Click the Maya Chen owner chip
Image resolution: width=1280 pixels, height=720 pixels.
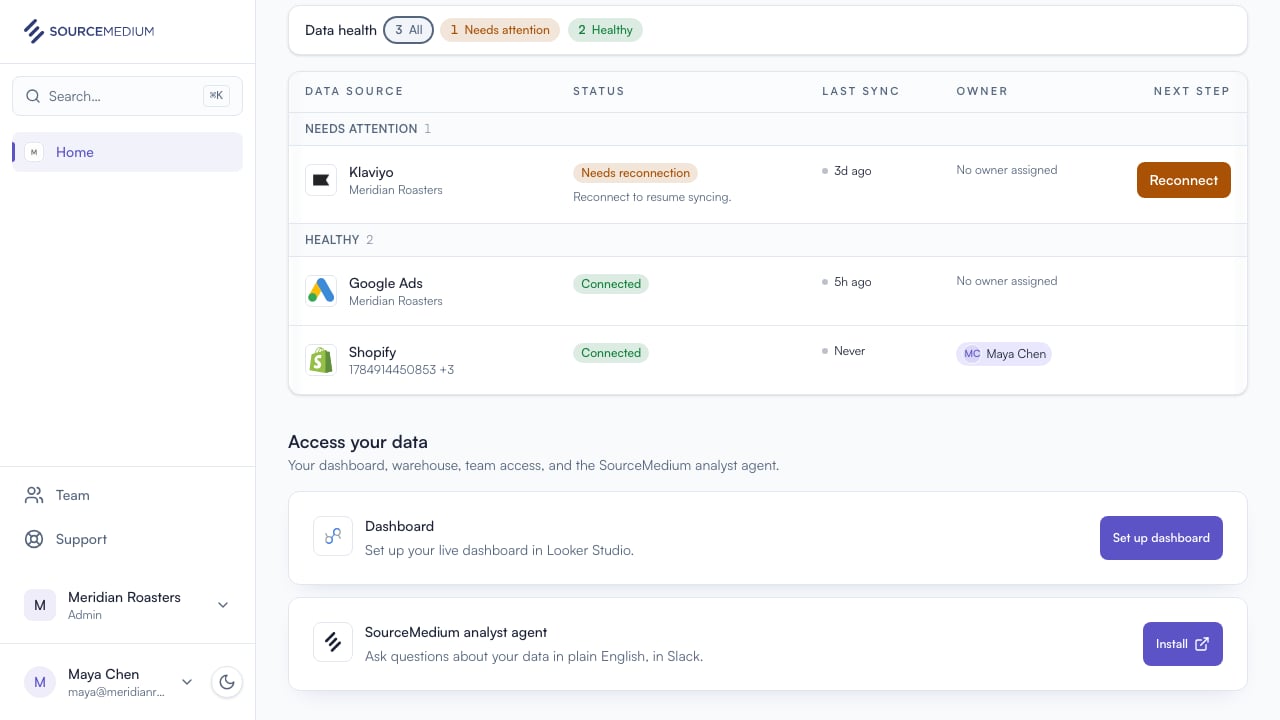(1004, 354)
